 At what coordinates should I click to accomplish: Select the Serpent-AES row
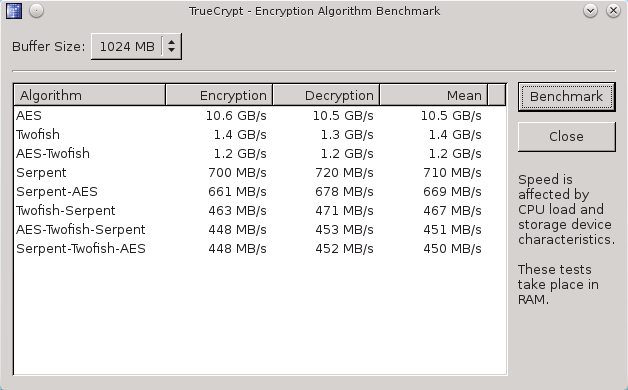tap(260, 192)
